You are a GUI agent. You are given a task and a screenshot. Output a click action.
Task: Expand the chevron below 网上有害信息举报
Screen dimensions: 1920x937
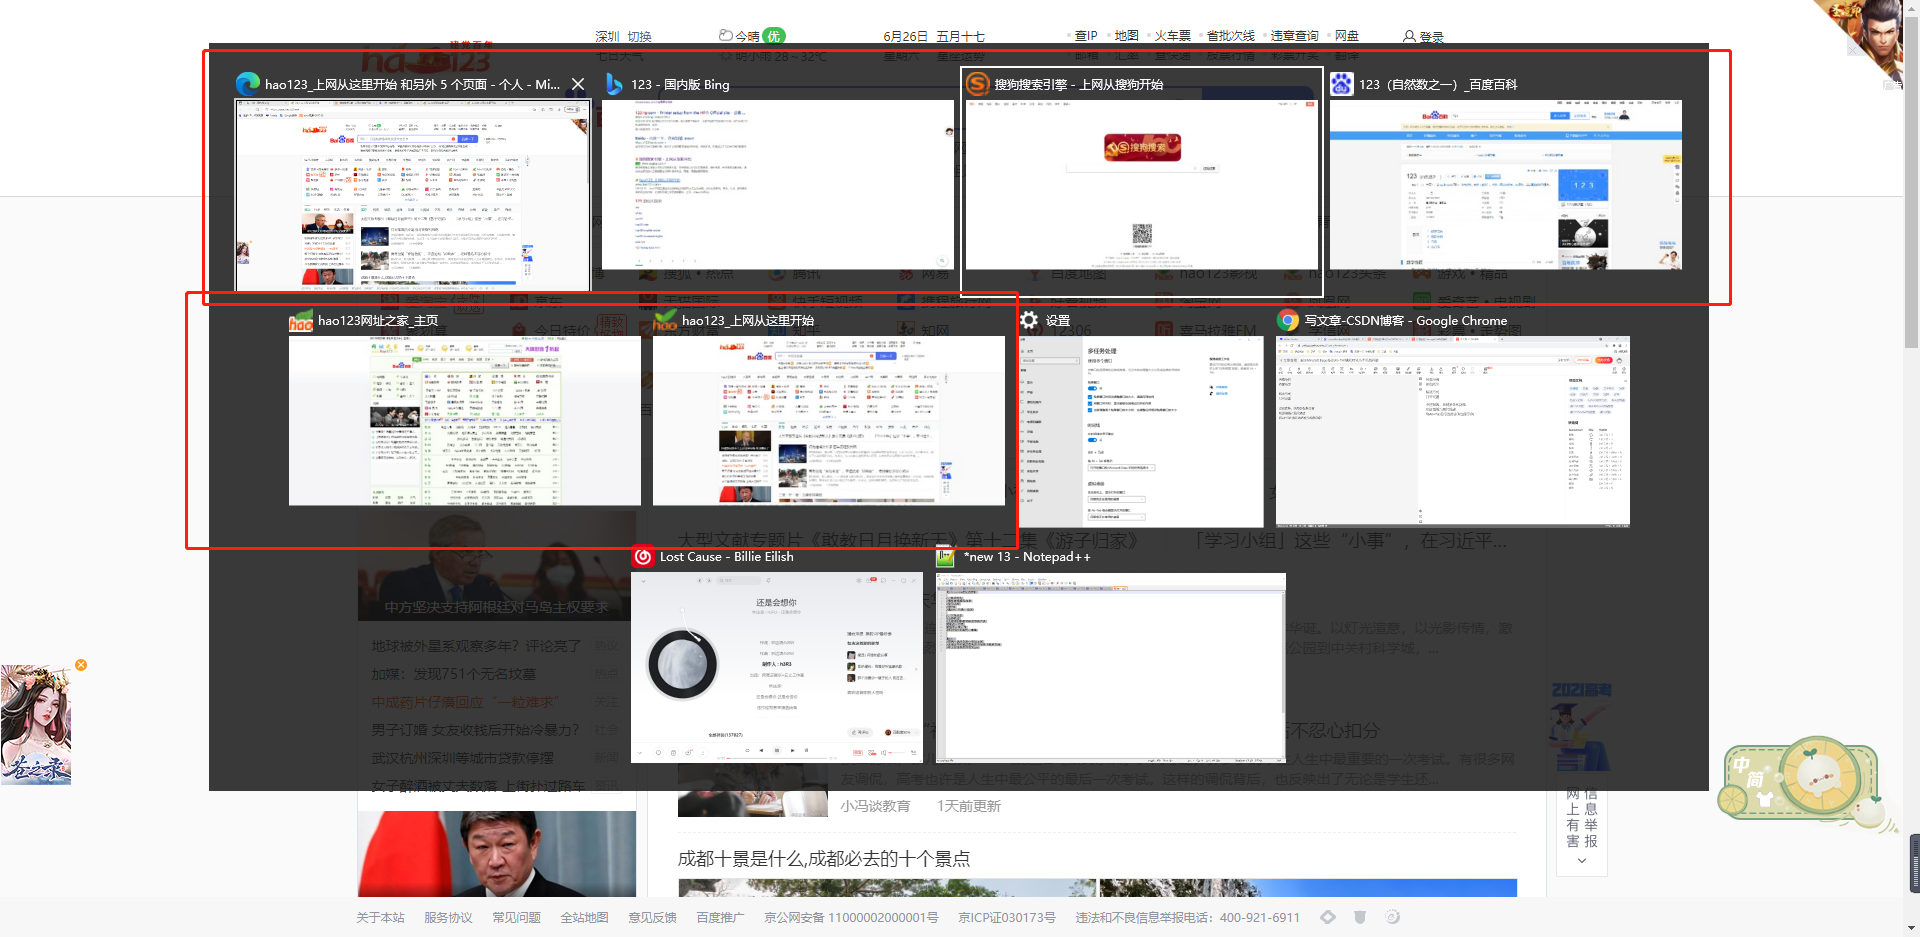click(1582, 861)
